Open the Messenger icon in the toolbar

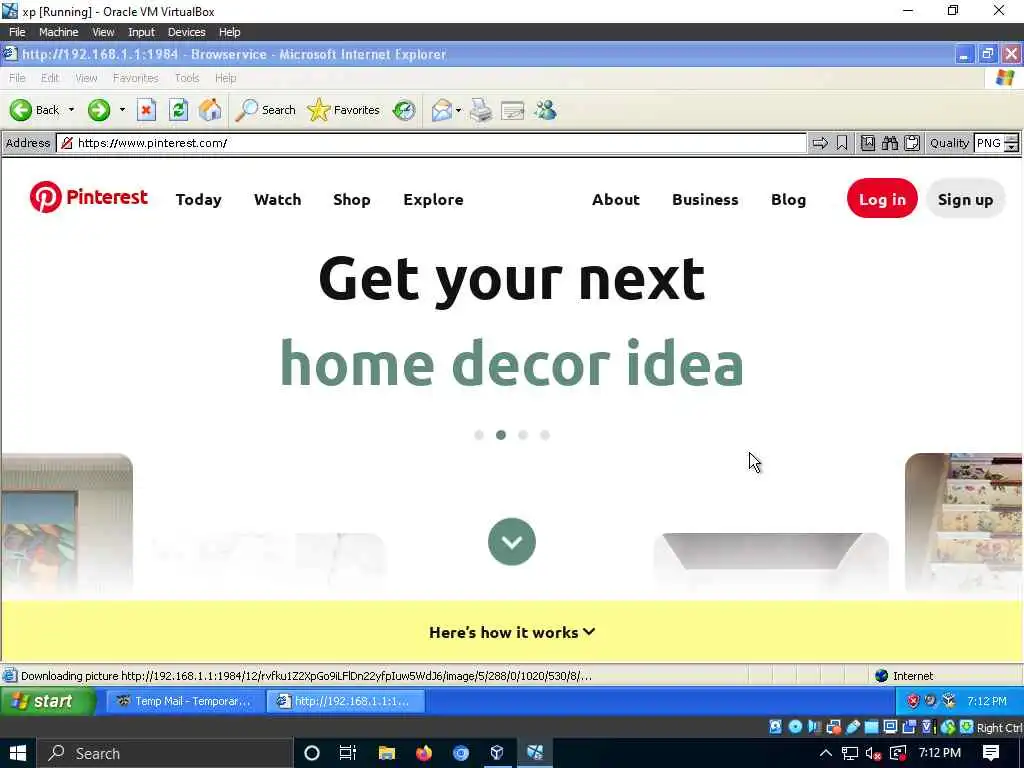[x=545, y=110]
